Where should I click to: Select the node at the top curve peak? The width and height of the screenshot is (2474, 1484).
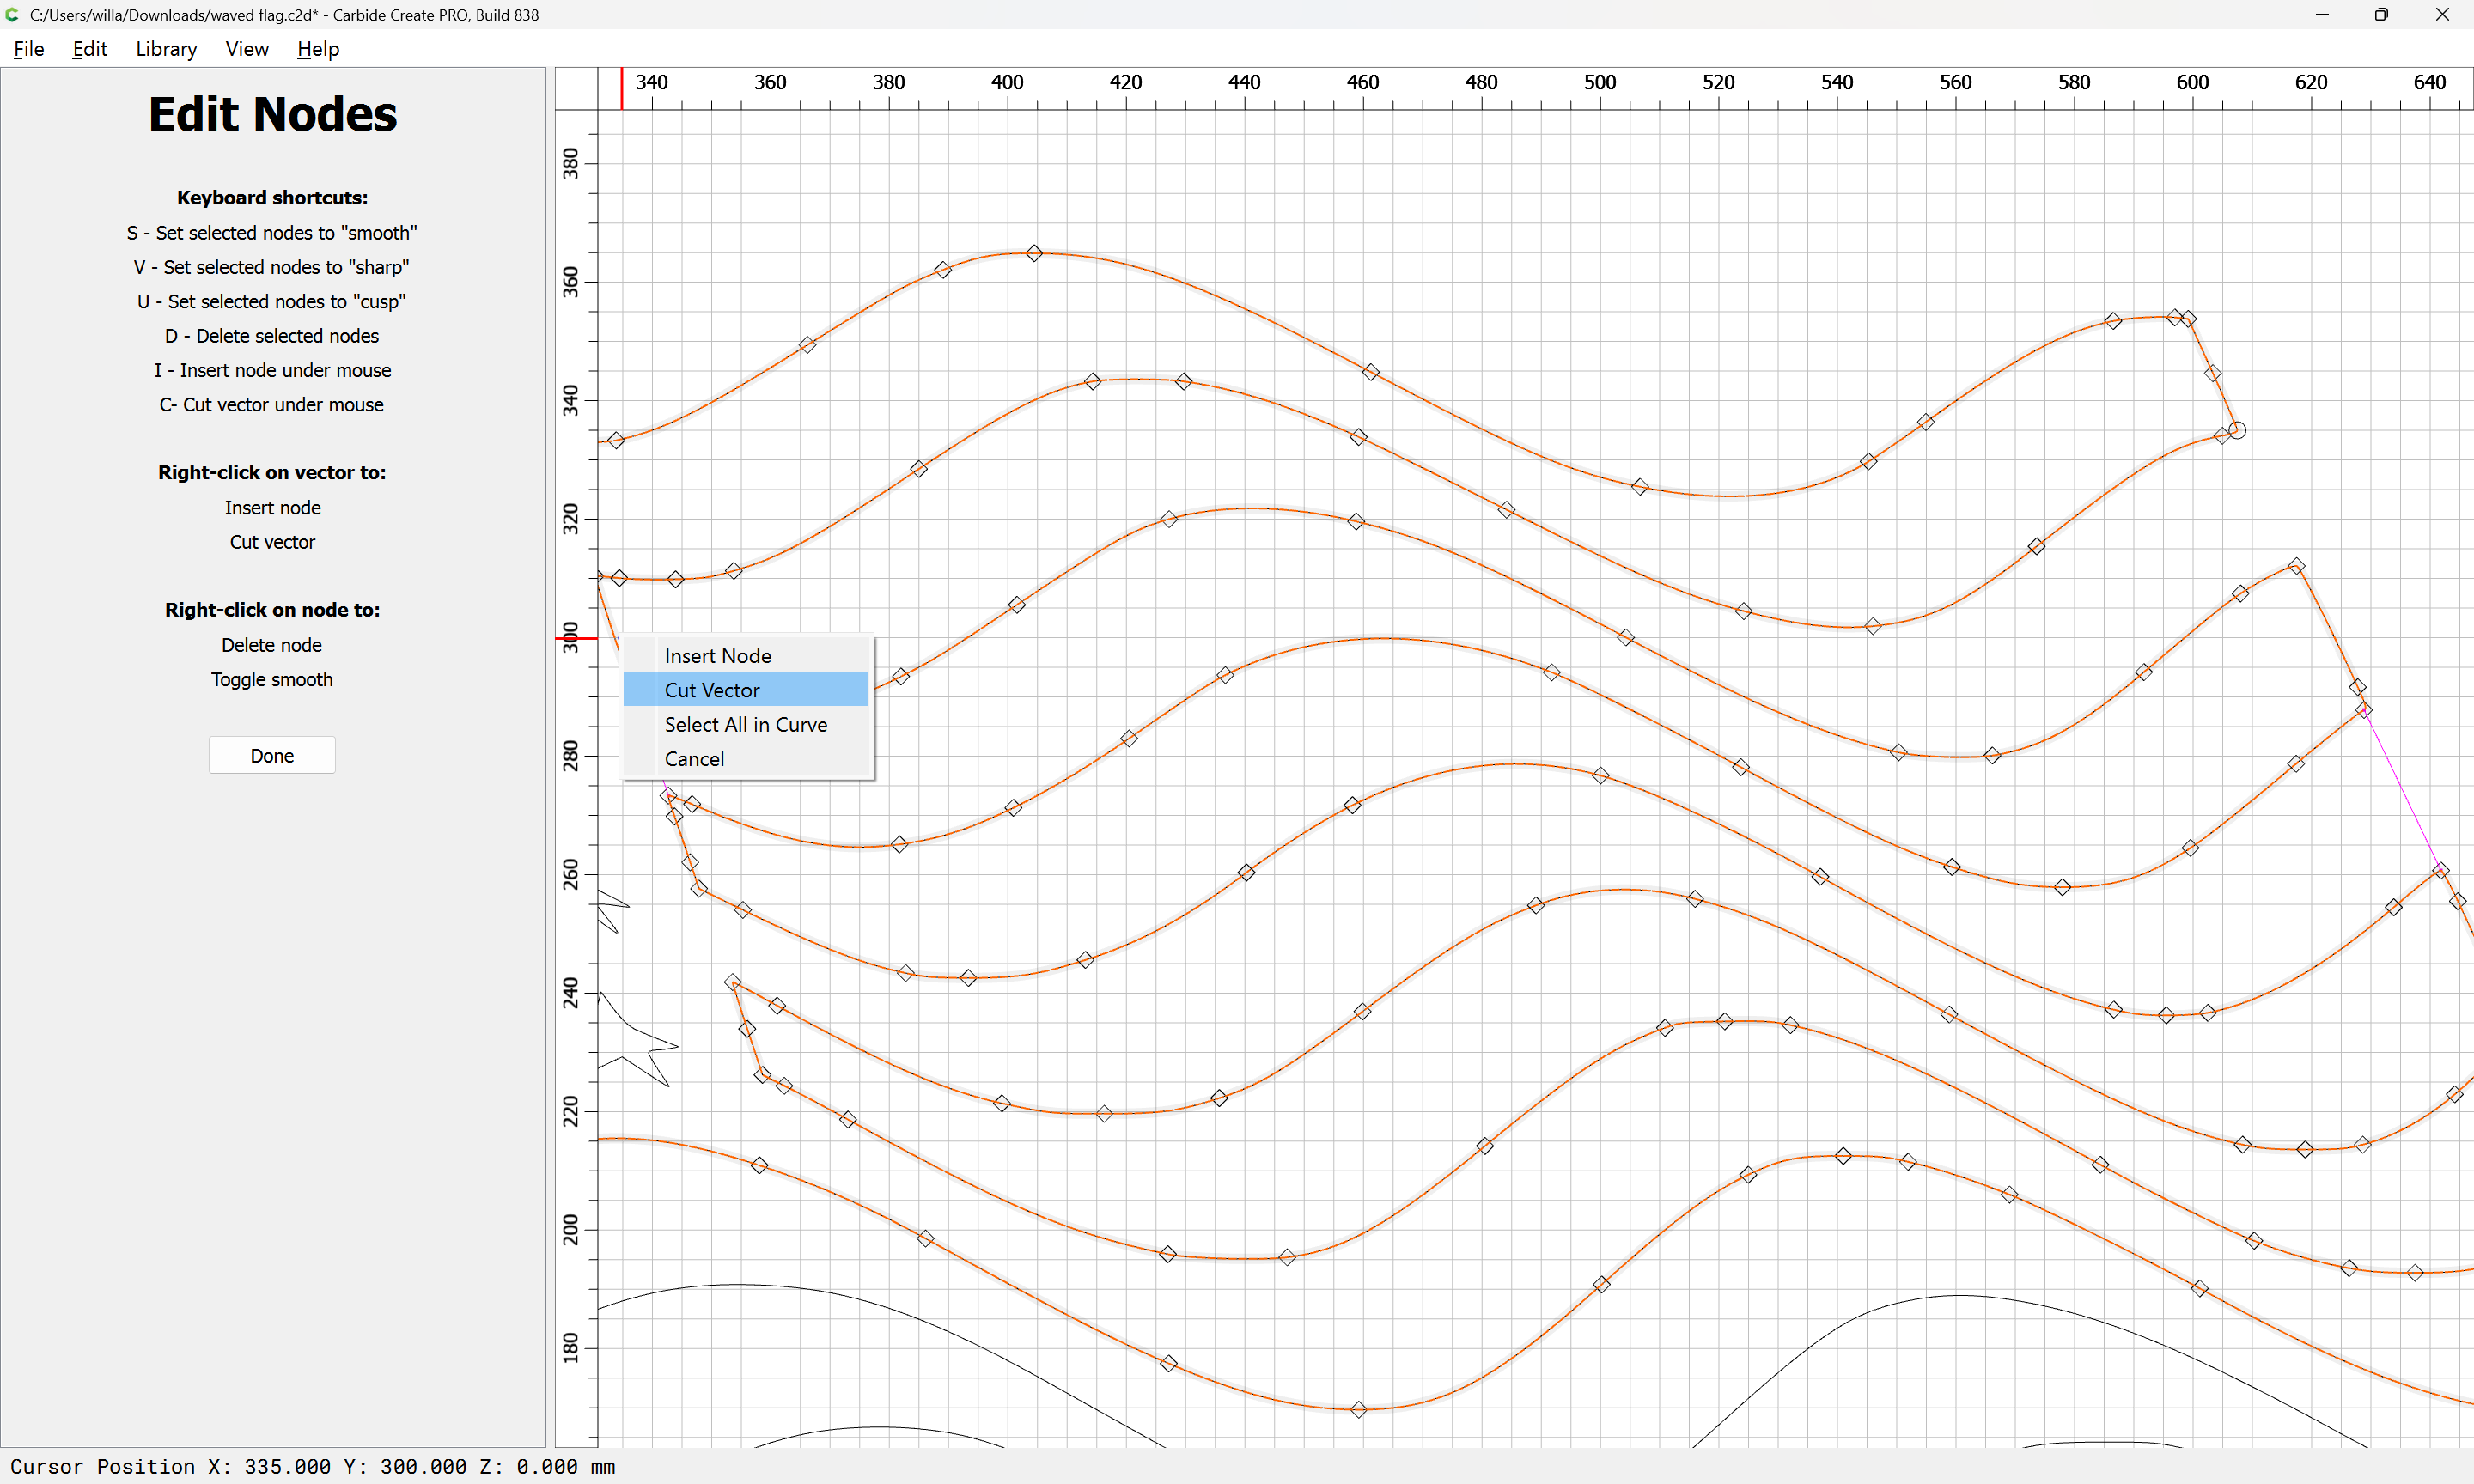pyautogui.click(x=1034, y=254)
